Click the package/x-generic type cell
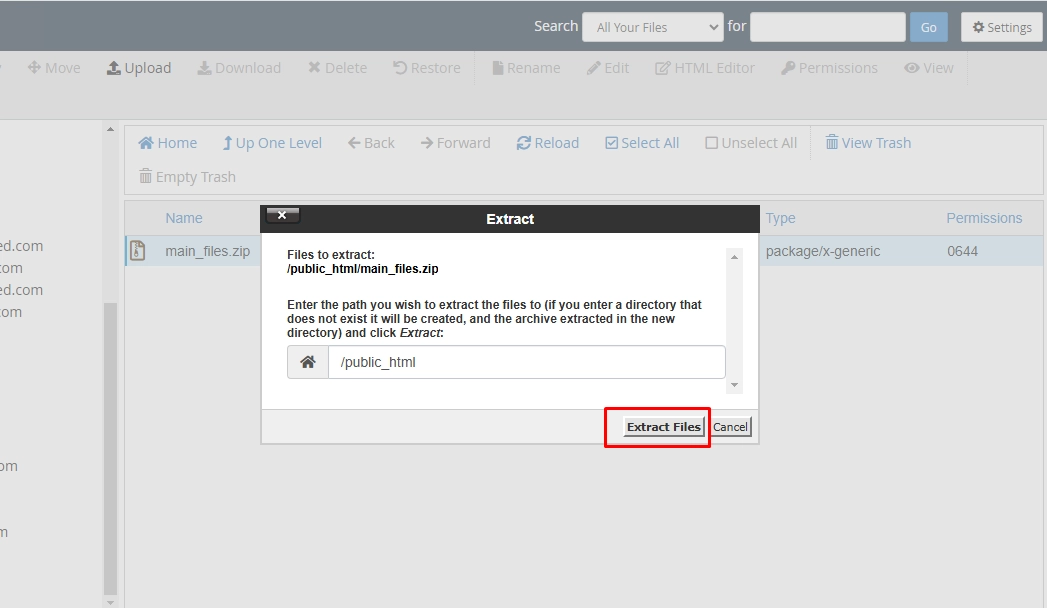The image size is (1047, 608). pyautogui.click(x=823, y=251)
